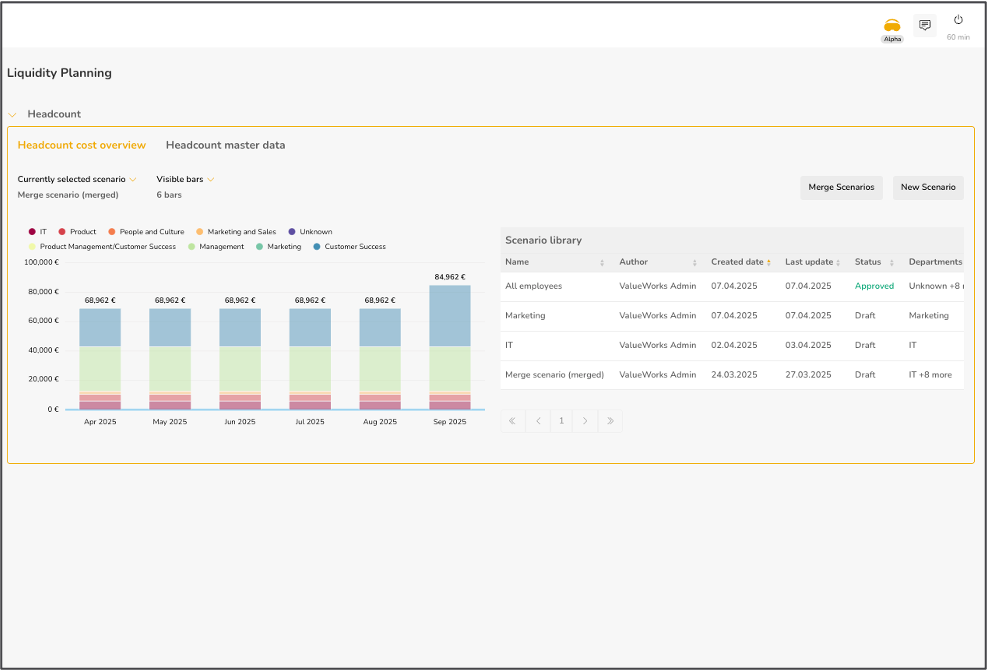The width and height of the screenshot is (988, 670).
Task: Collapse the Headcount section
Action: (x=13, y=115)
